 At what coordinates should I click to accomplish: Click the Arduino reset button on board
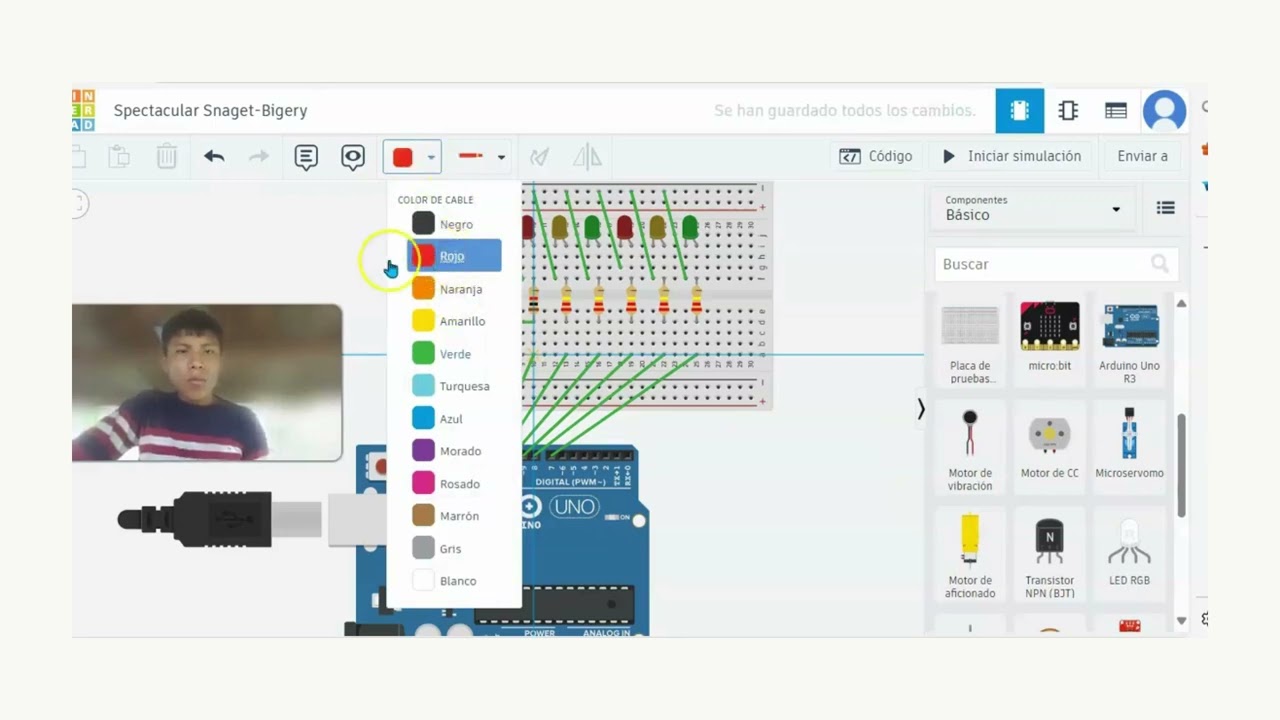coord(378,465)
